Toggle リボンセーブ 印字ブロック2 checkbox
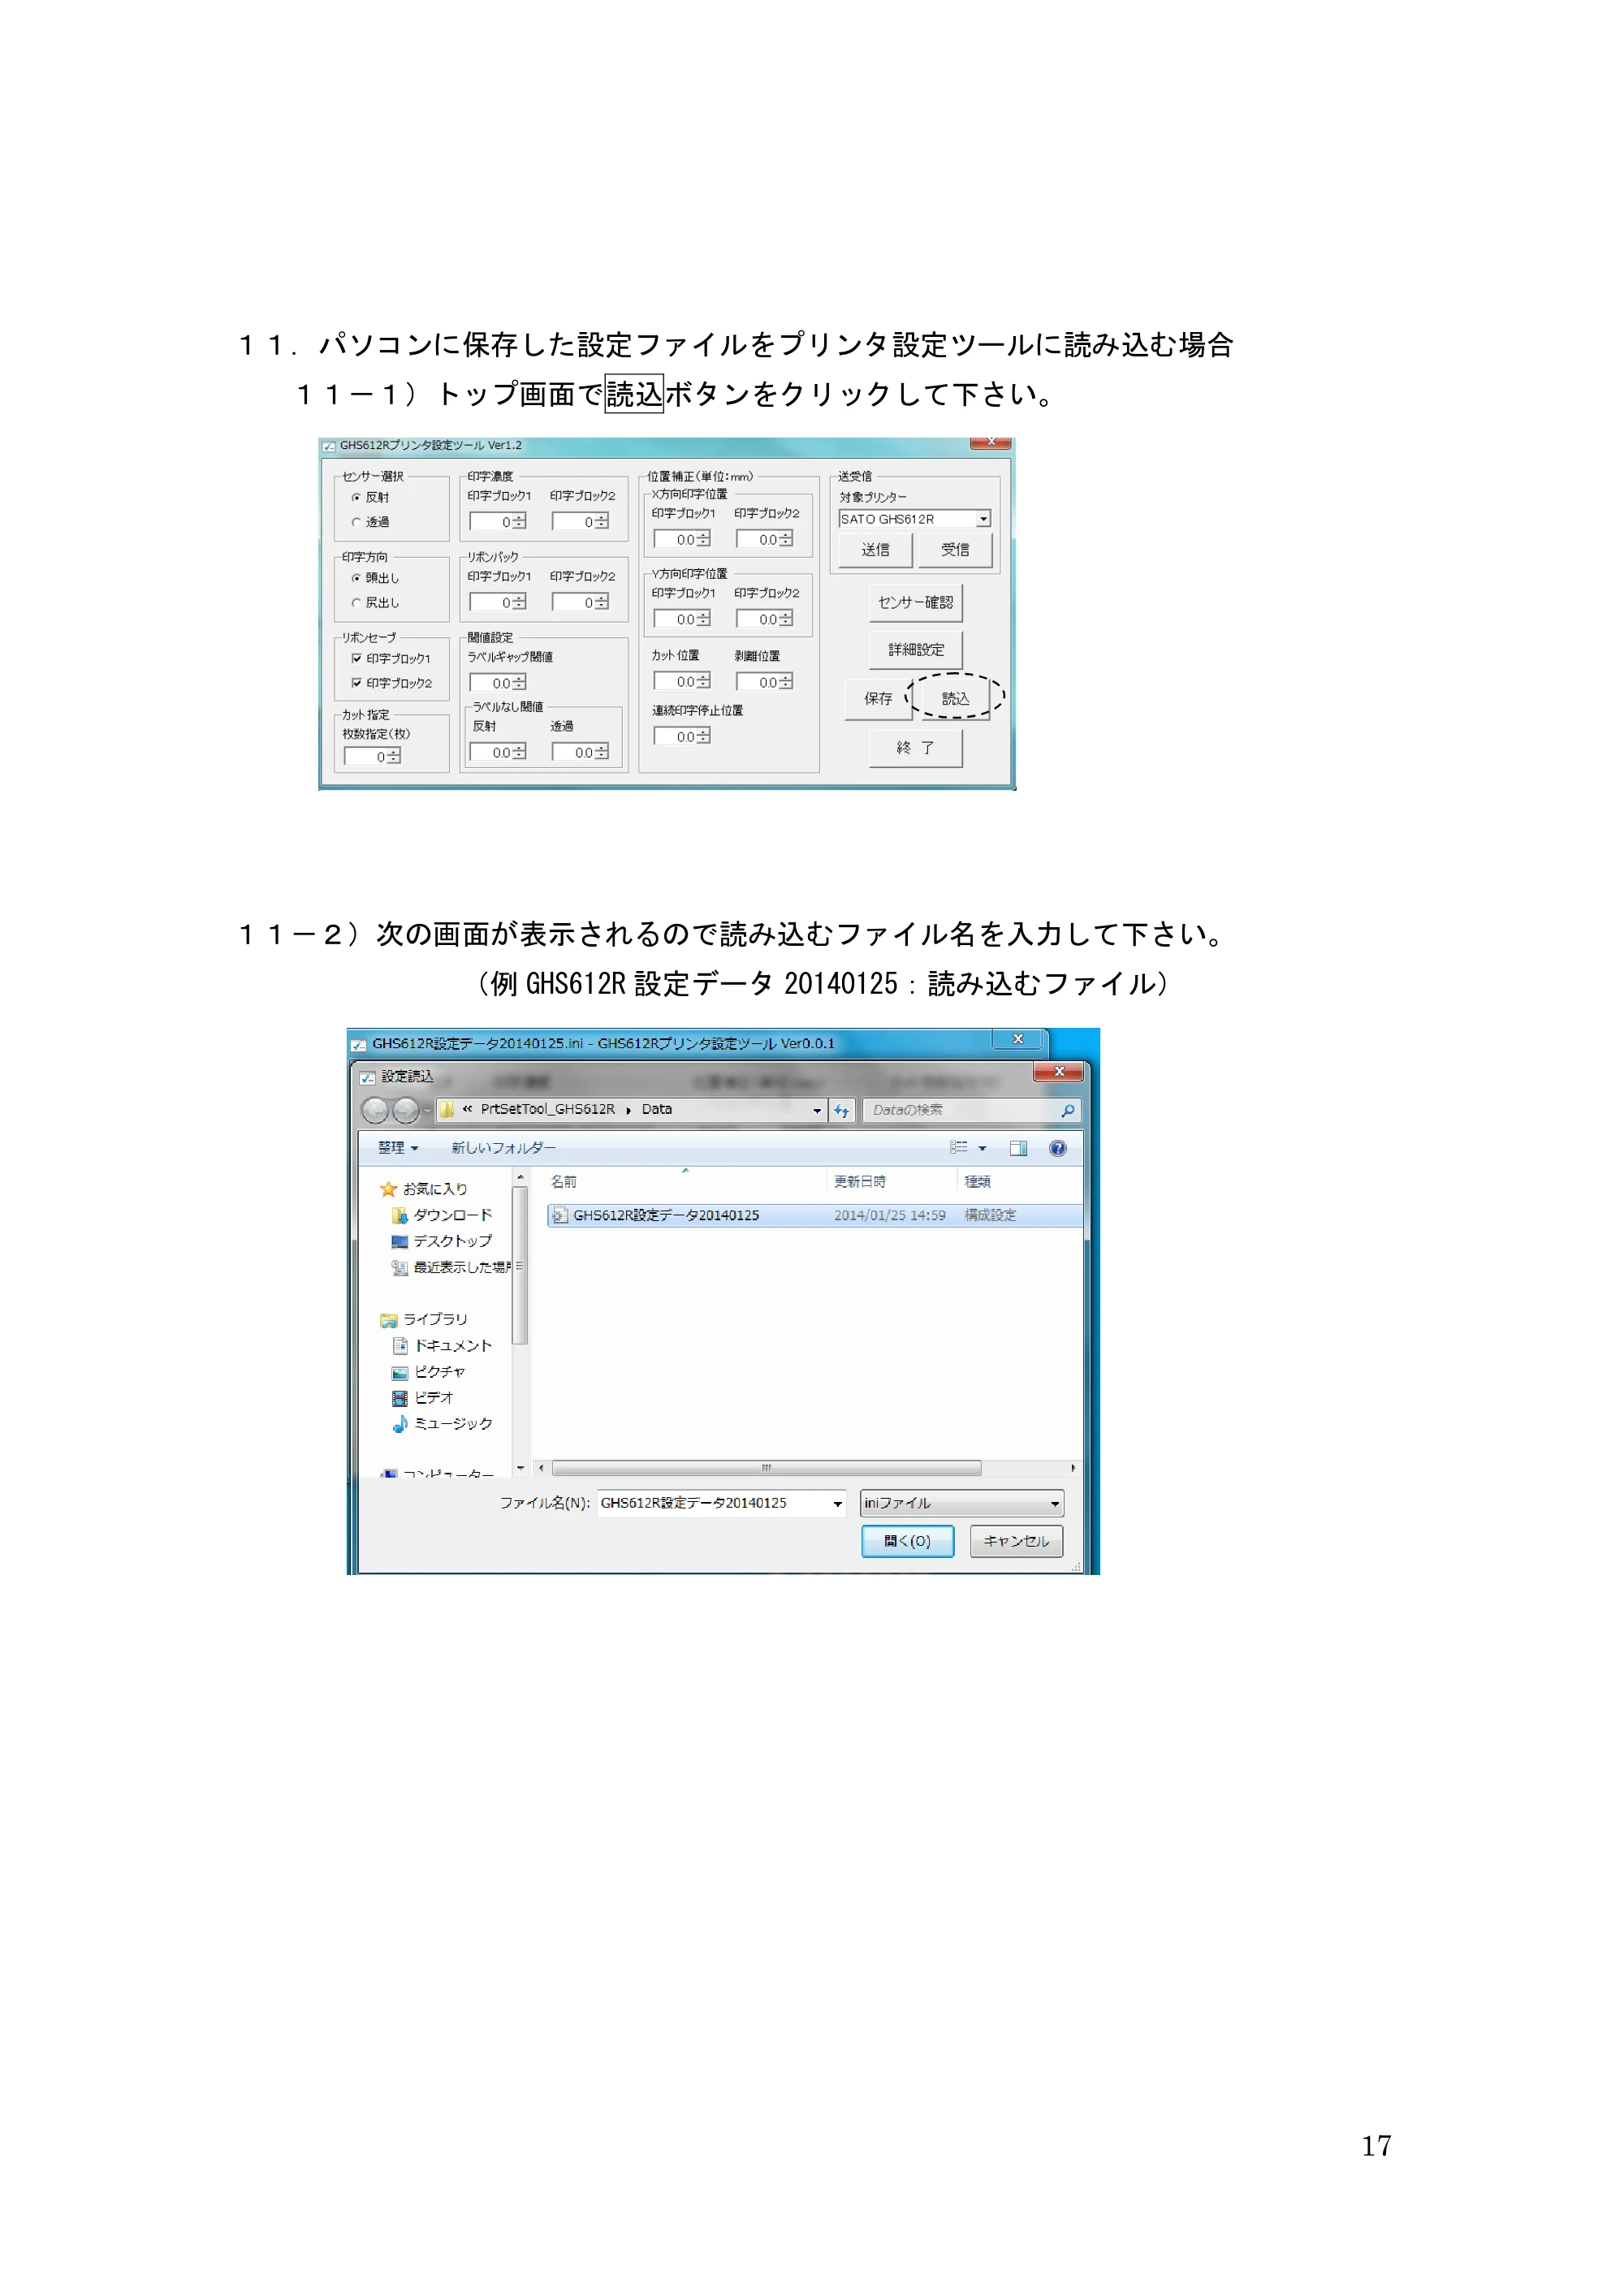This screenshot has height=2296, width=1624. (357, 683)
